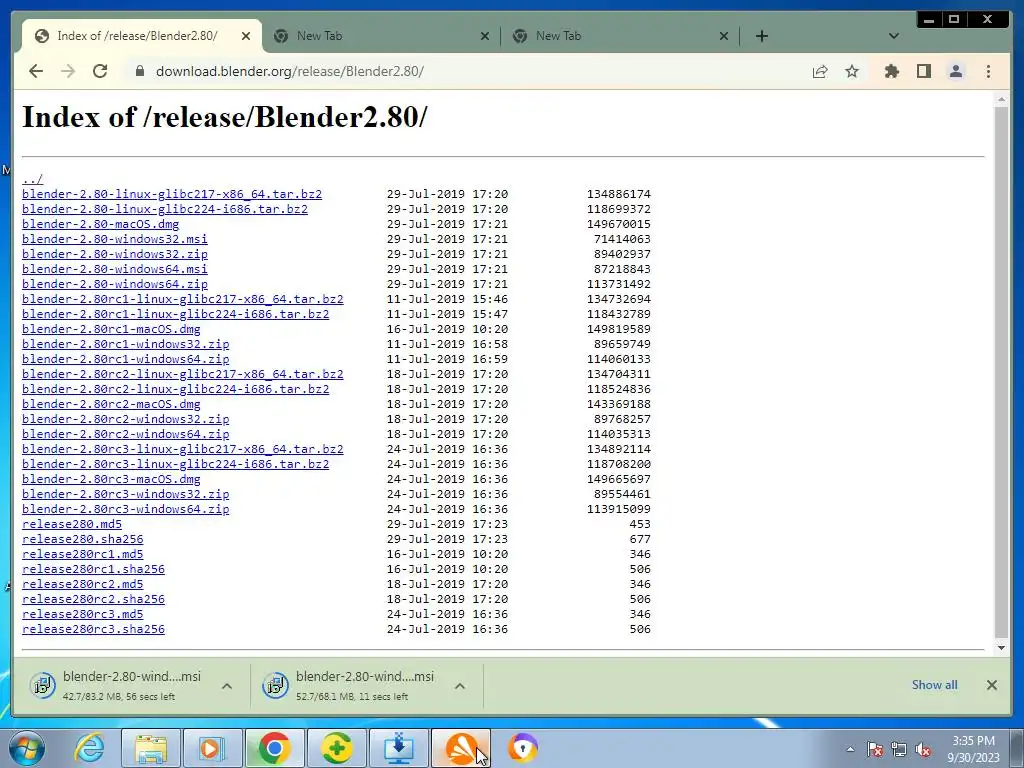The width and height of the screenshot is (1024, 768).
Task: Open media player taskbar icon
Action: pyautogui.click(x=212, y=748)
